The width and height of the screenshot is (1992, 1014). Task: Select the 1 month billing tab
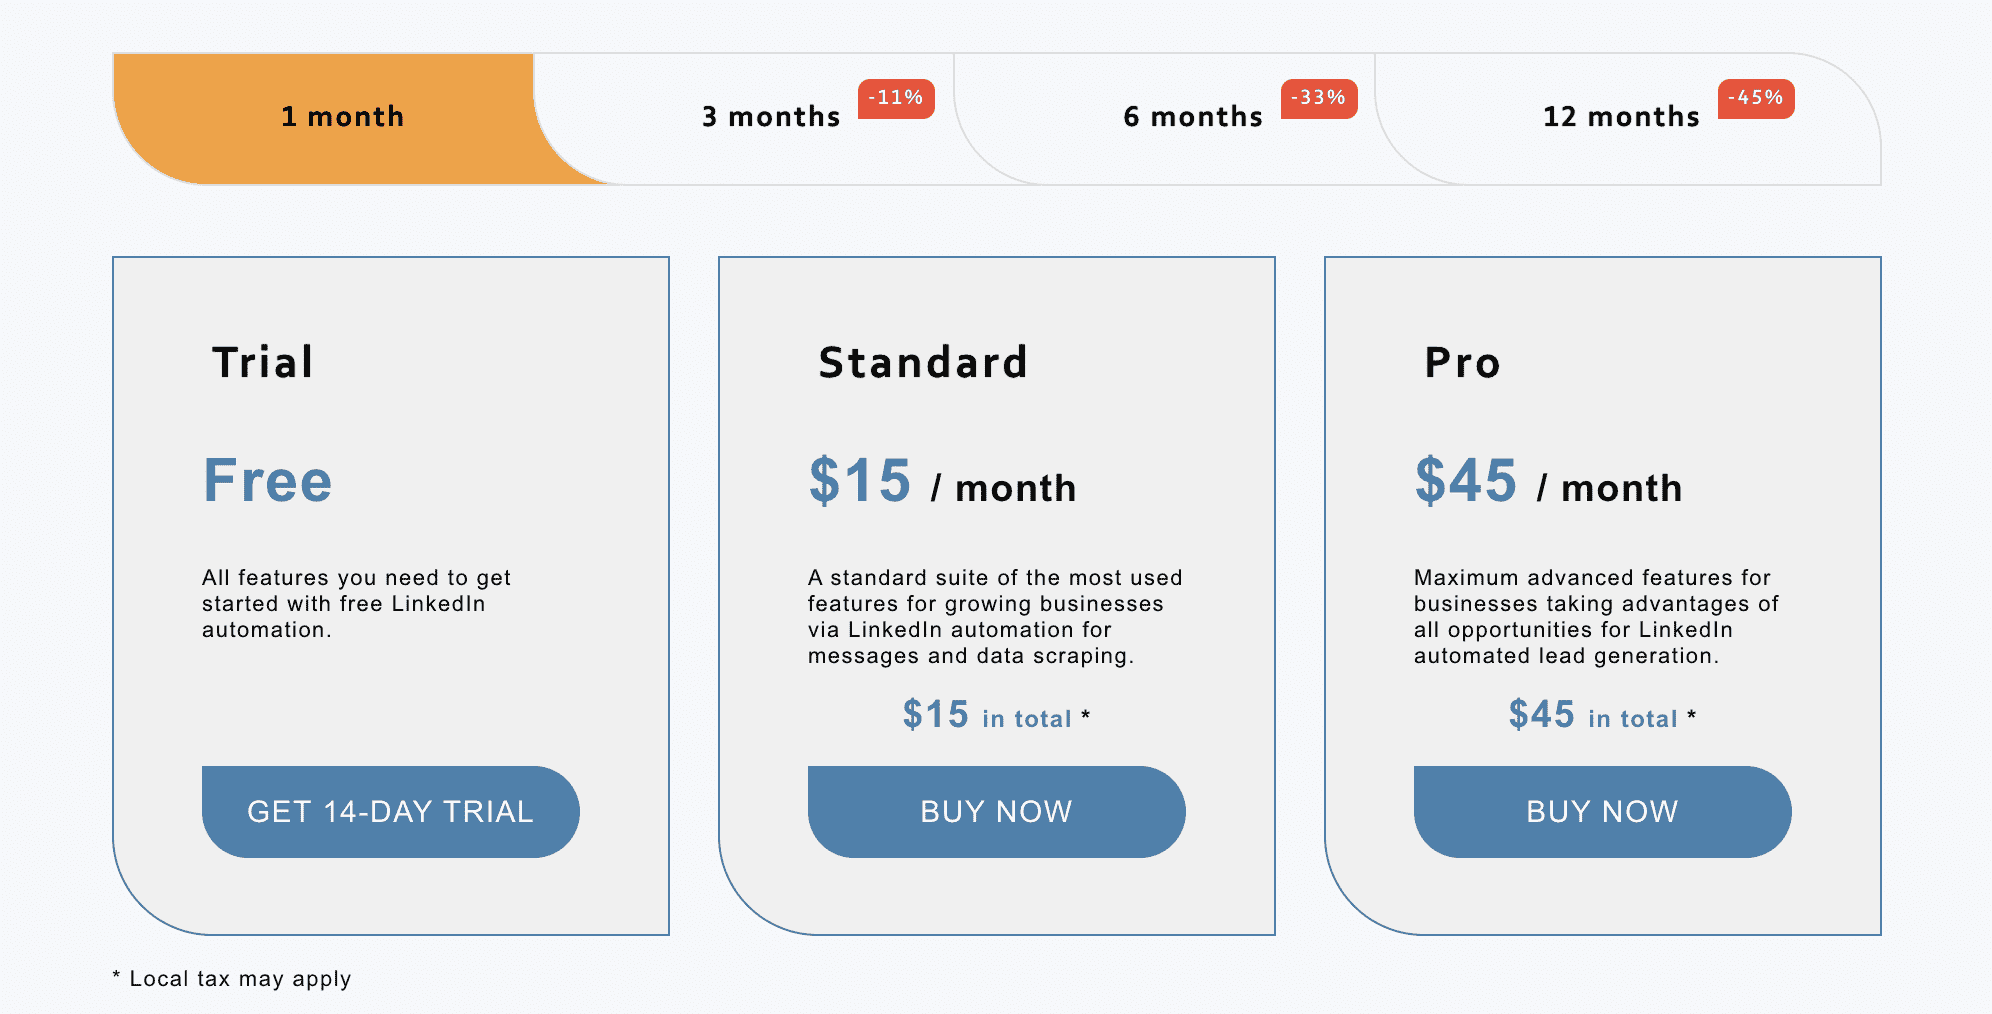[342, 117]
